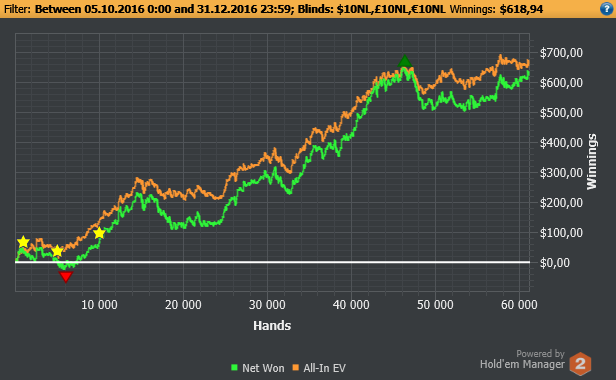The width and height of the screenshot is (616, 380).
Task: Click the $0,00 axis label
Action: point(554,263)
